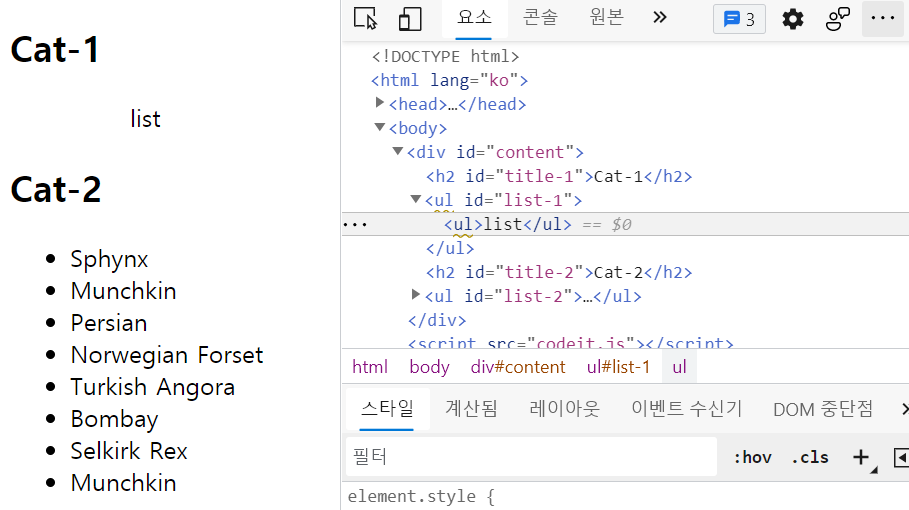Toggle device emulation mode icon
This screenshot has width=909, height=510.
coord(410,19)
